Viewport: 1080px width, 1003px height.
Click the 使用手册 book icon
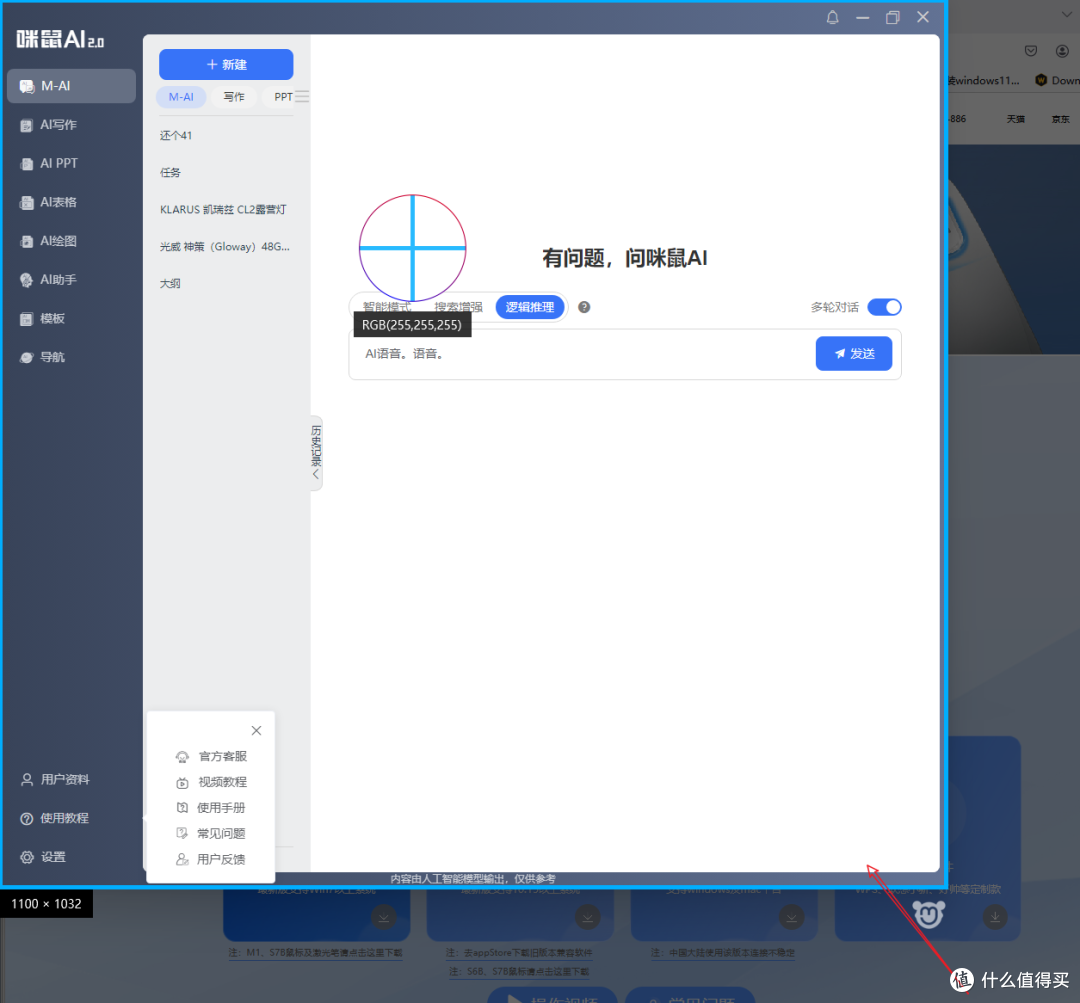pyautogui.click(x=182, y=808)
